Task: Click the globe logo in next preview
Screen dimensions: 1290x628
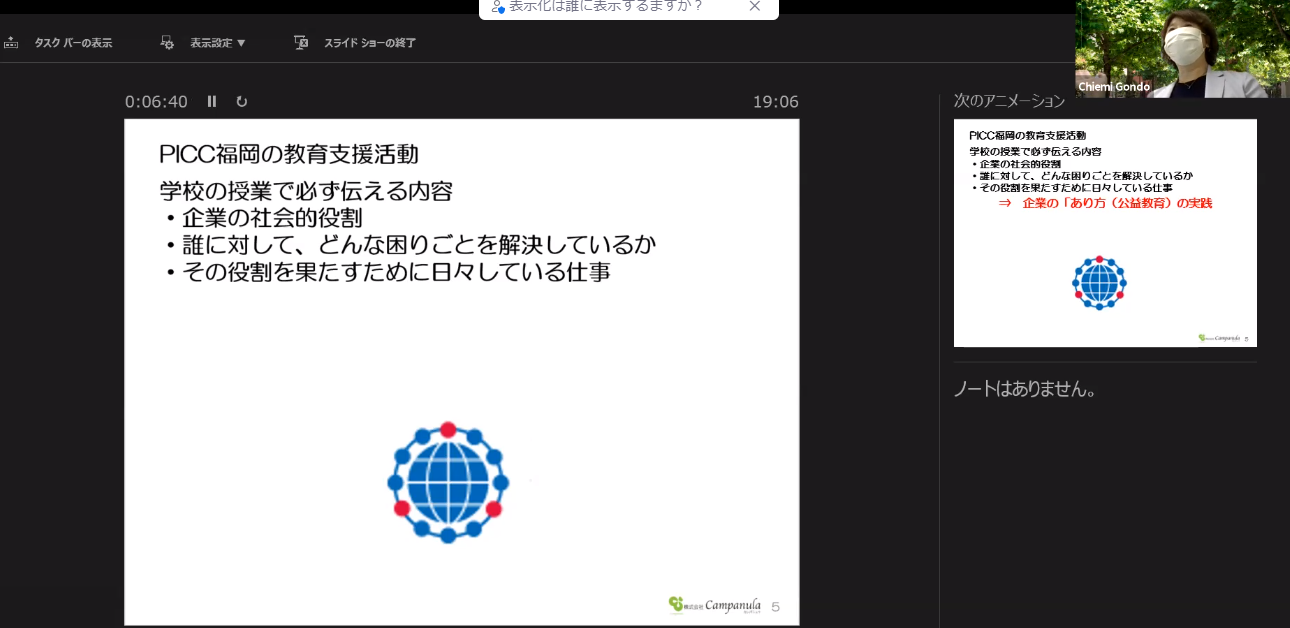Action: [1099, 283]
